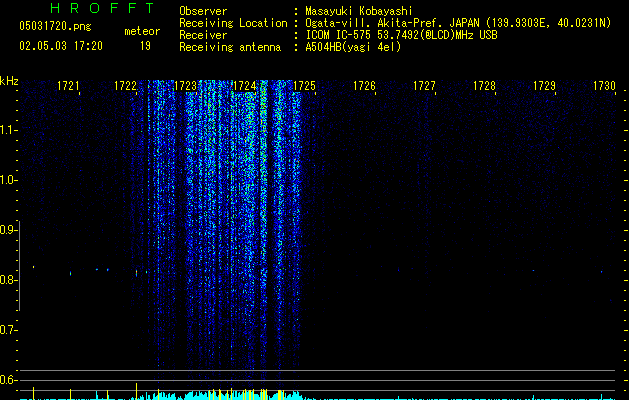Click the 0.7 kHz frequency label
Image resolution: width=629 pixels, height=400 pixels.
click(9, 330)
